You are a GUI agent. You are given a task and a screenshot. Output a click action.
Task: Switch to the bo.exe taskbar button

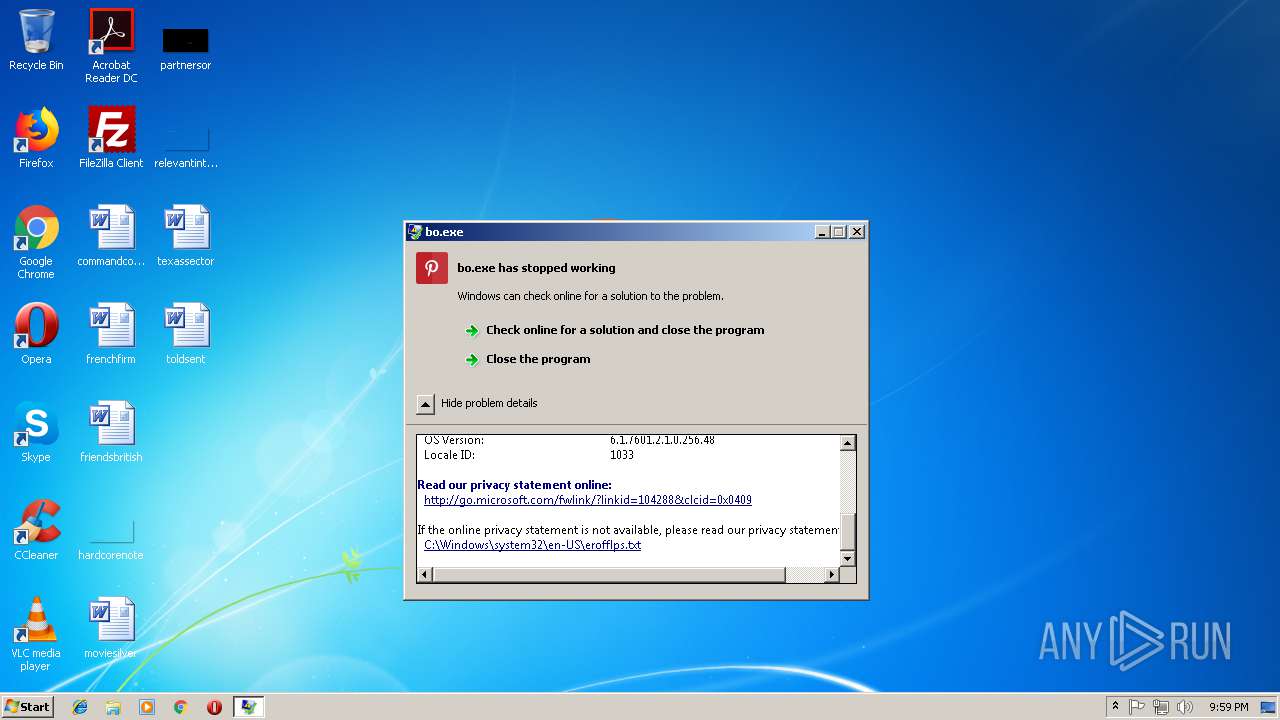[248, 707]
